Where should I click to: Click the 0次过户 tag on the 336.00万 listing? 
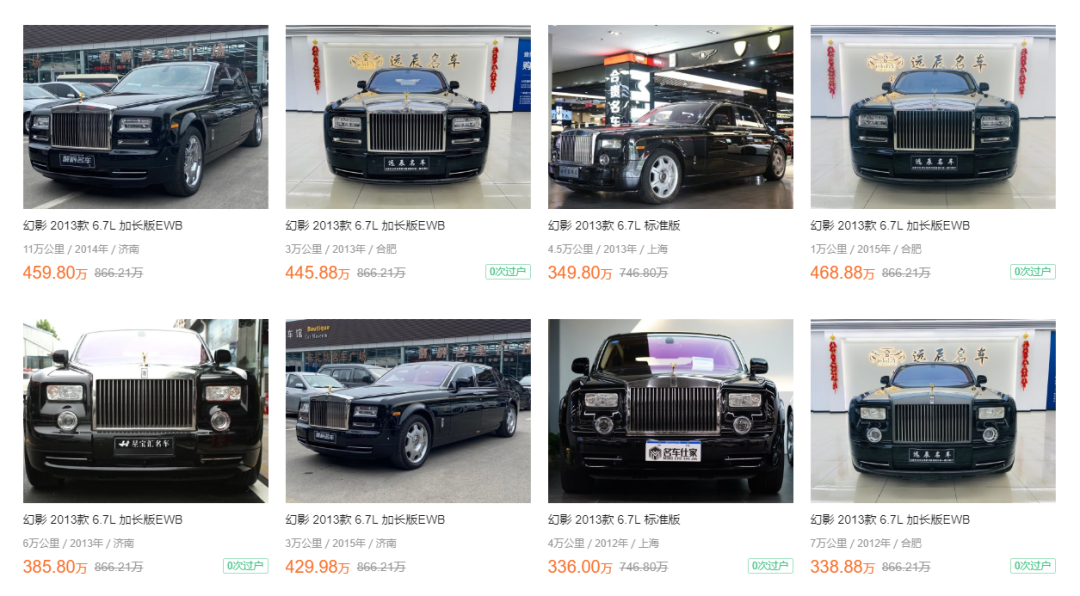(x=770, y=566)
